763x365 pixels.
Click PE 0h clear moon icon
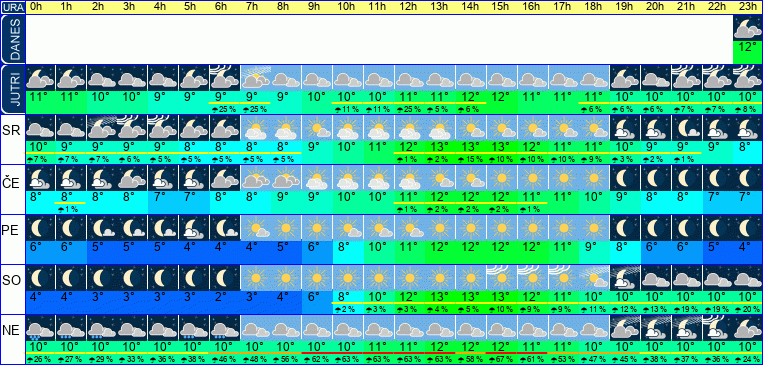point(40,227)
